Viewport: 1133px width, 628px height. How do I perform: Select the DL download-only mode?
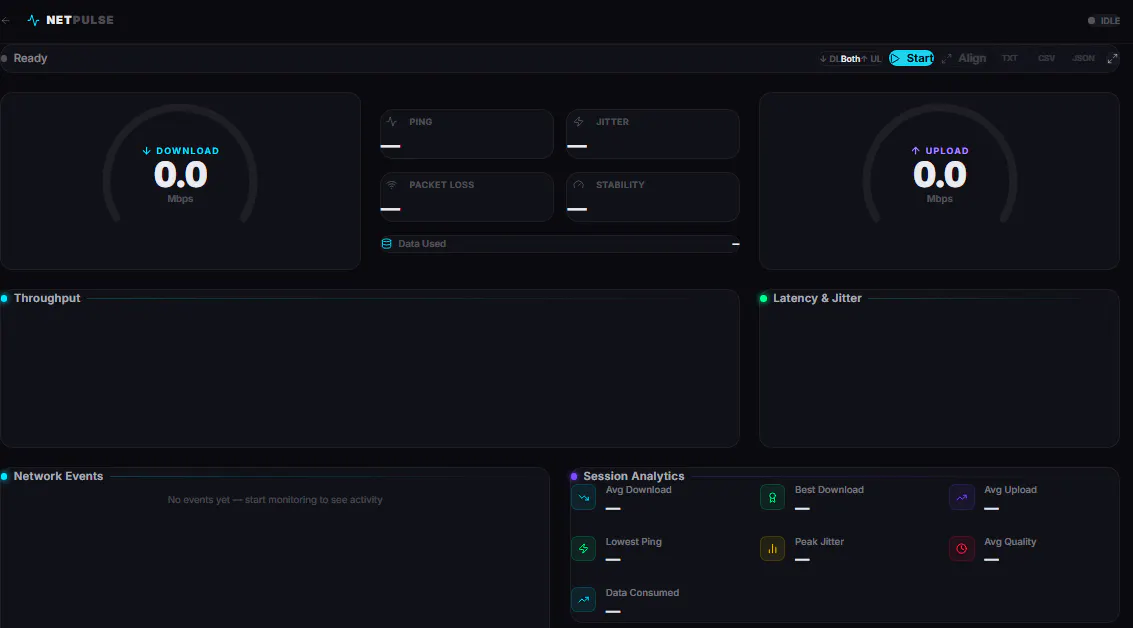point(829,59)
